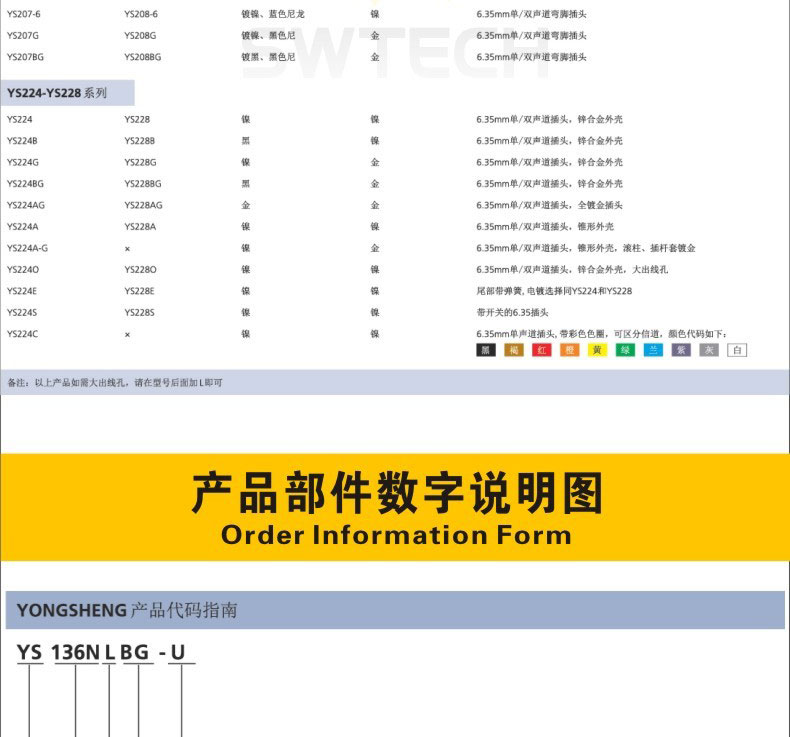
Task: Click the 备注 note bar about 大出线孔
Action: click(x=394, y=382)
